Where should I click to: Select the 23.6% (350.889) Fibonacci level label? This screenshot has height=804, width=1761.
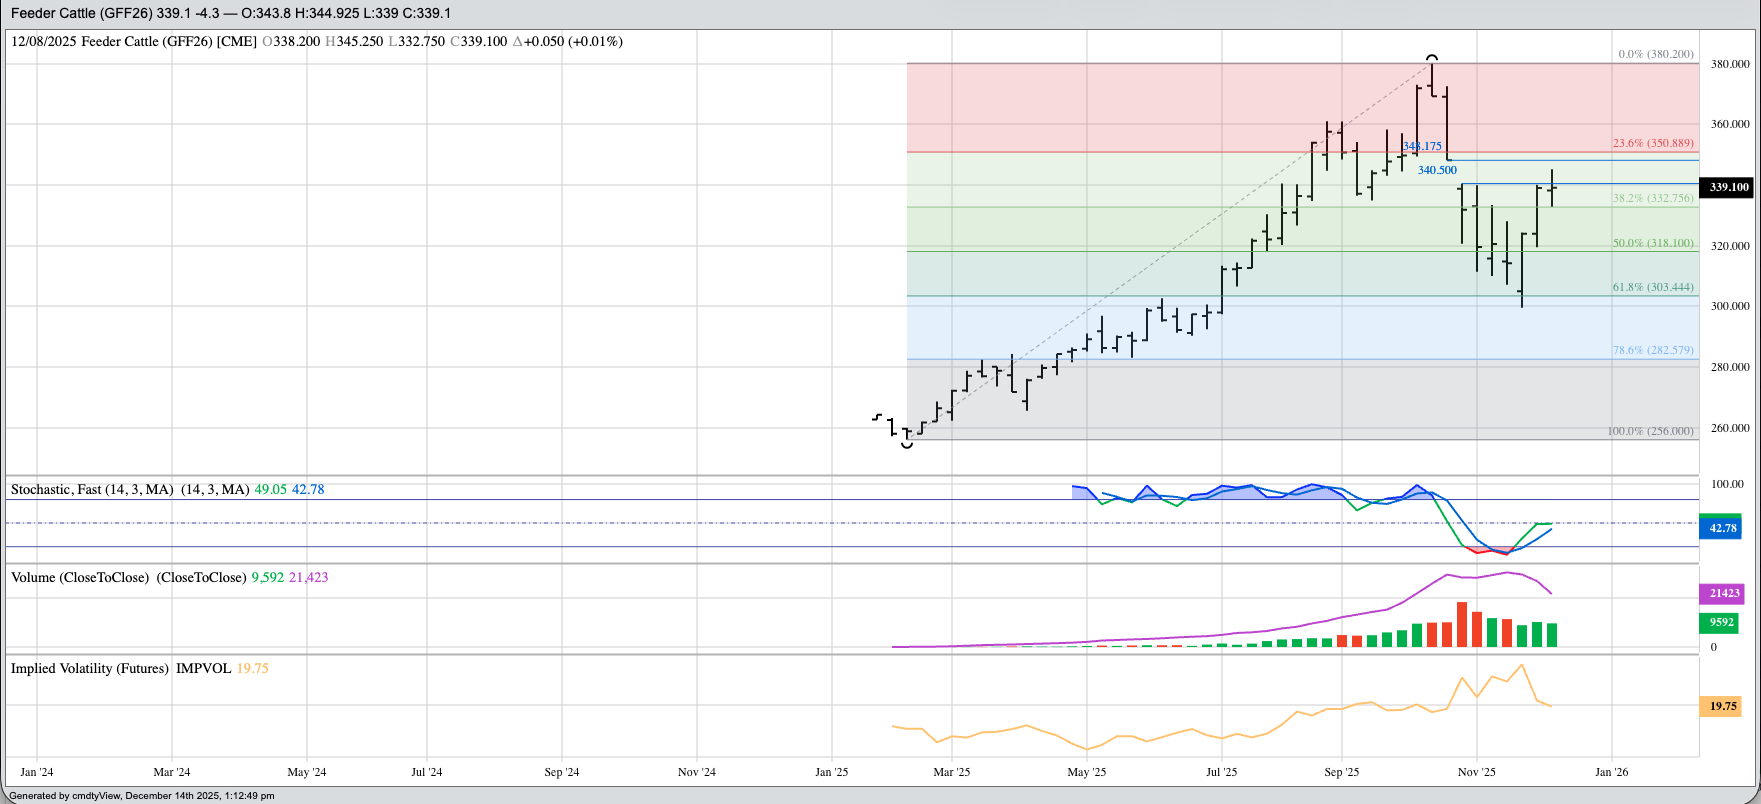click(x=1653, y=144)
